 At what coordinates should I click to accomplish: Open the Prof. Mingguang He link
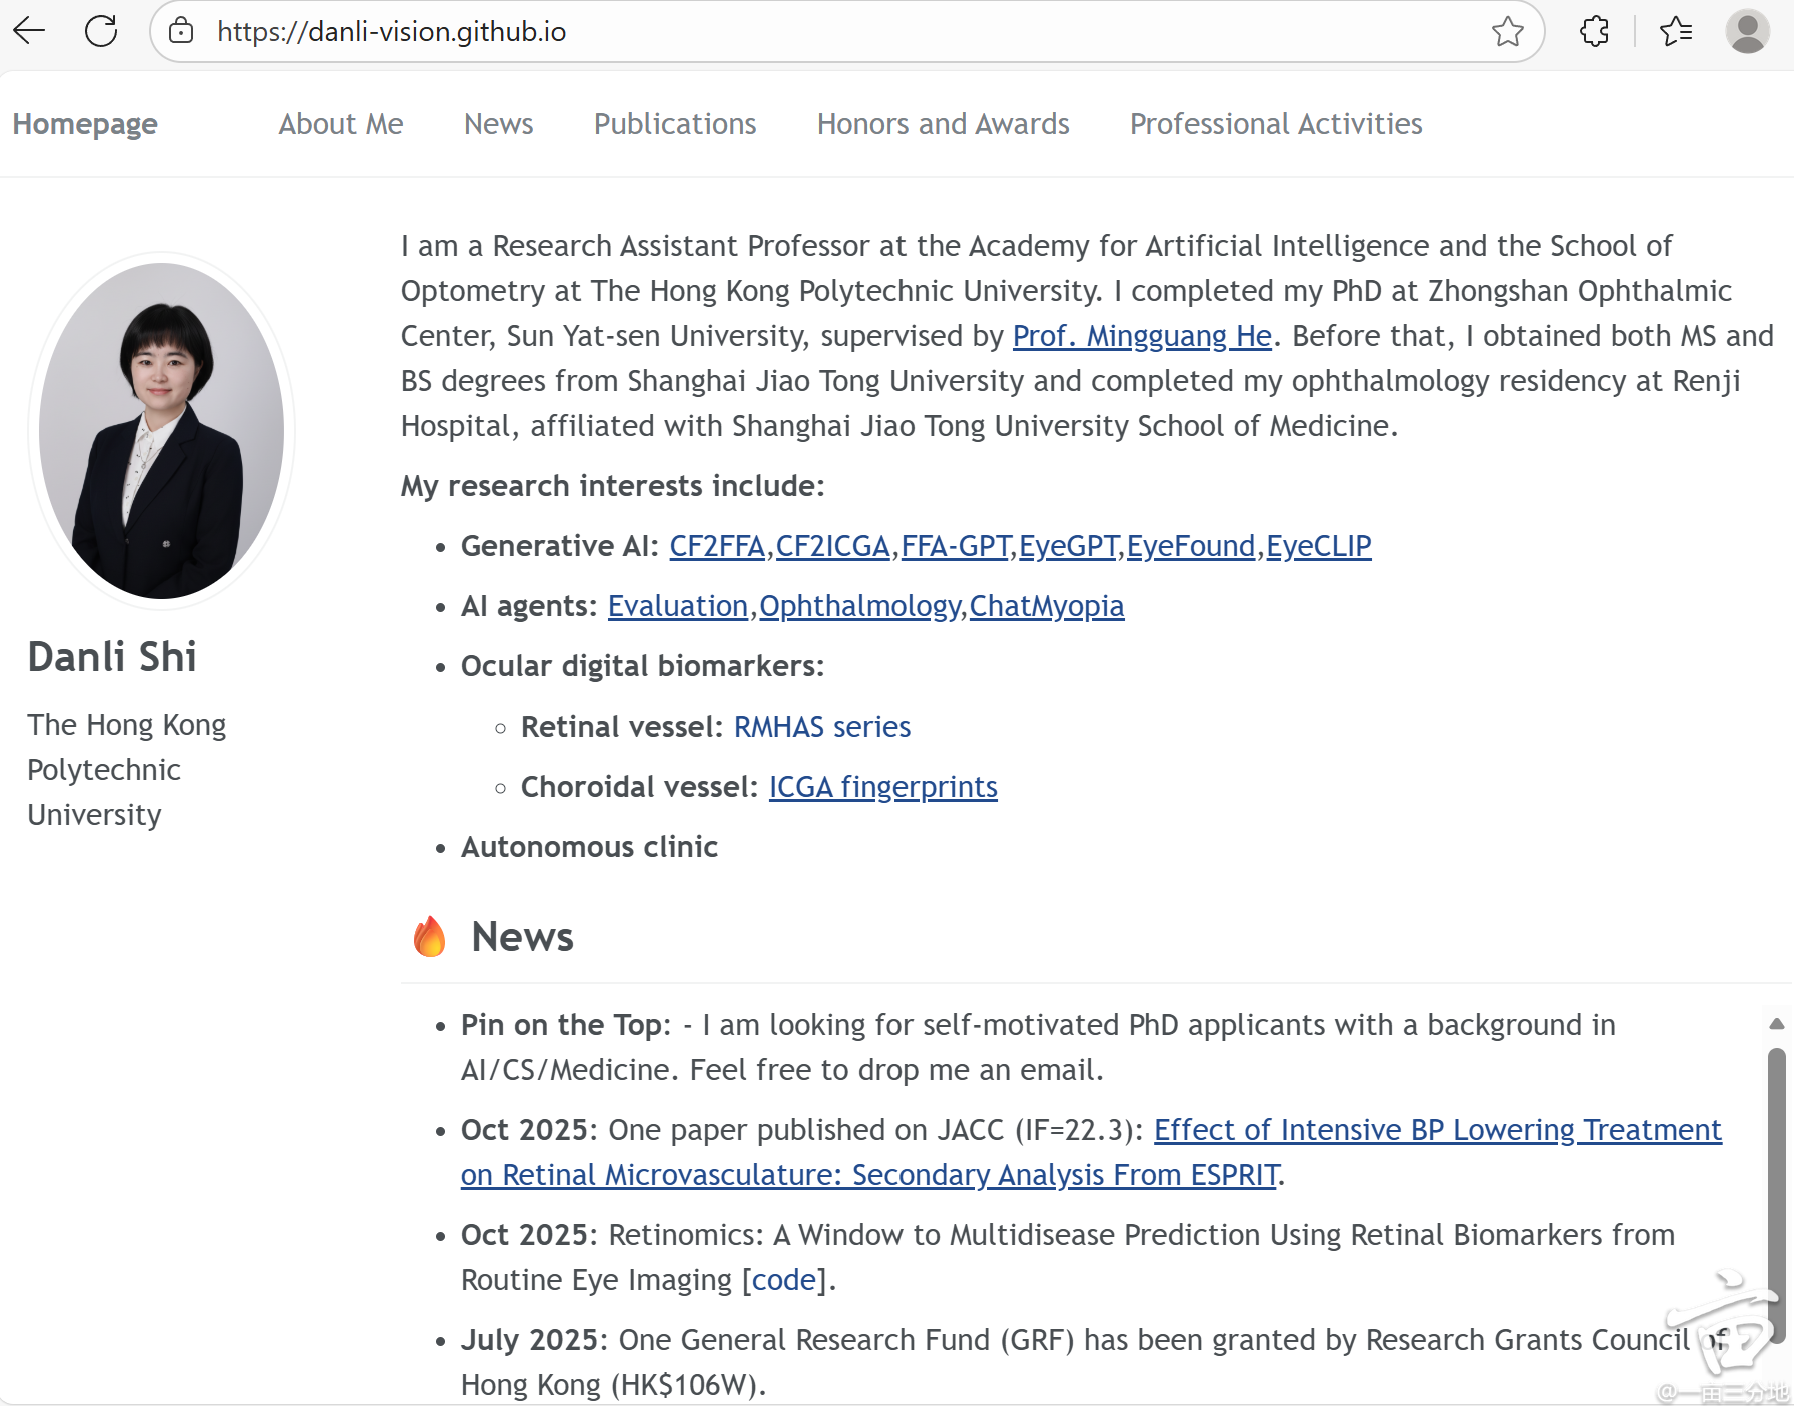pos(1142,336)
